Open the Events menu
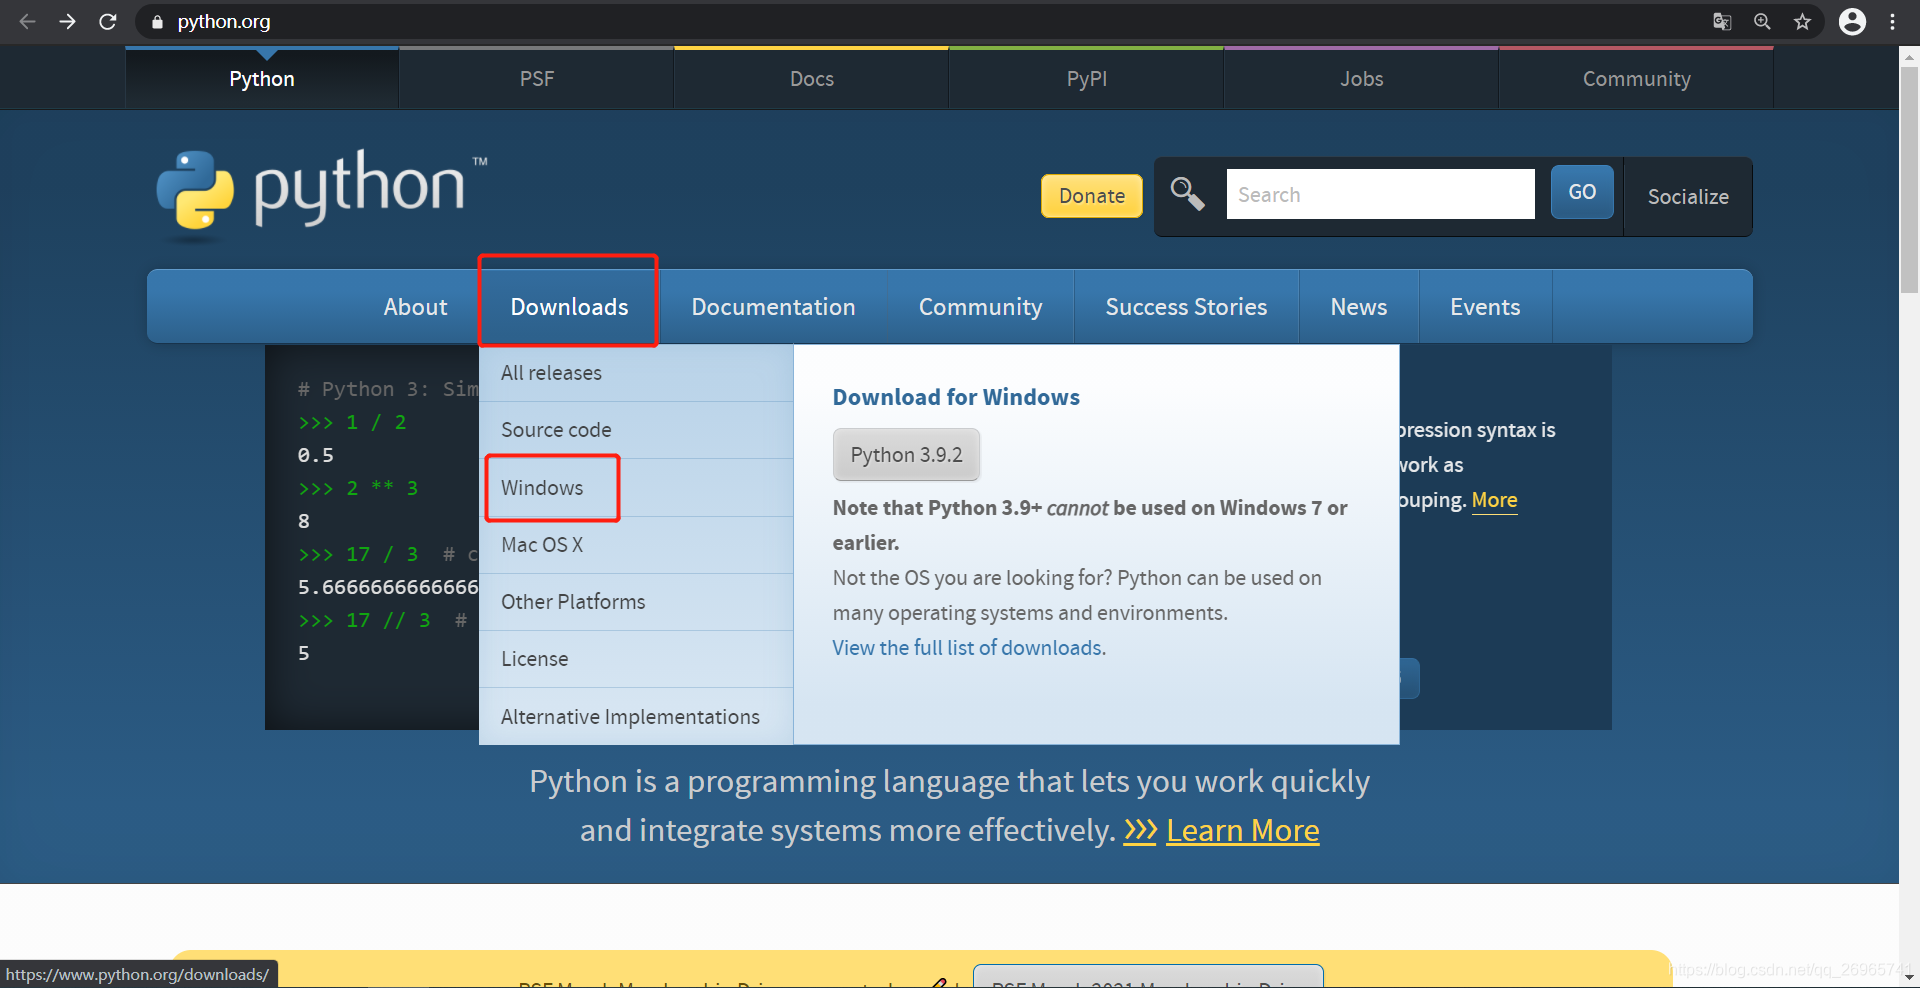The width and height of the screenshot is (1920, 988). 1485,307
